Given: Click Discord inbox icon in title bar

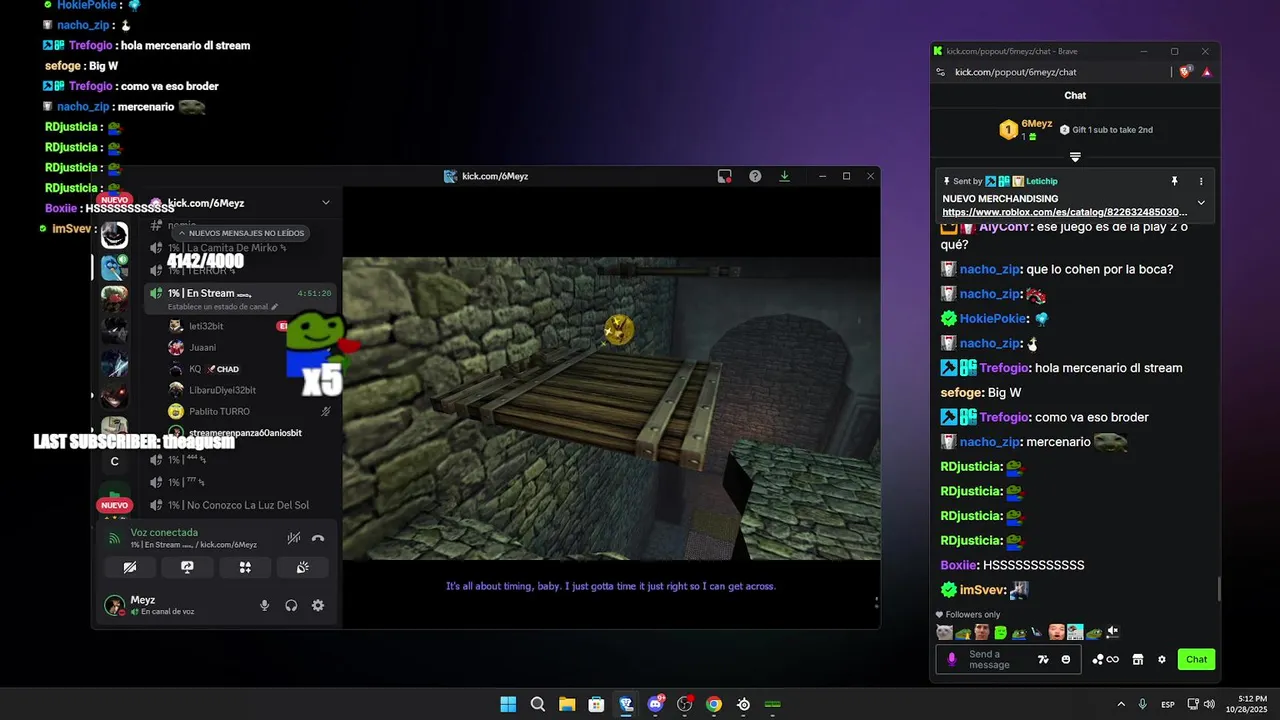Looking at the screenshot, I should coord(725,176).
